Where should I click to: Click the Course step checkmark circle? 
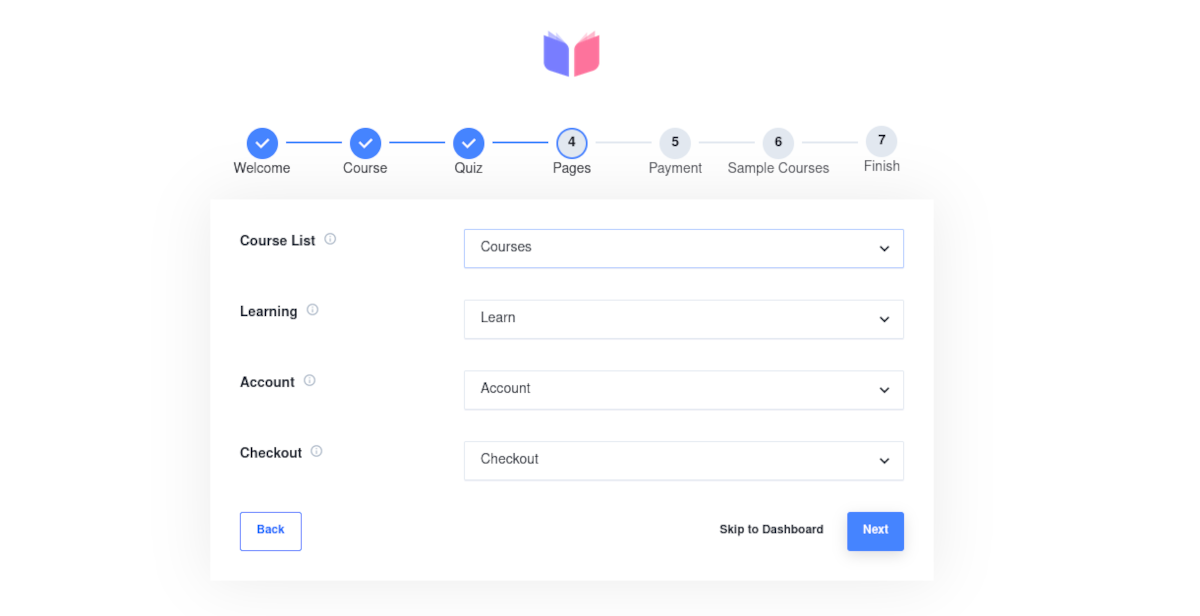365,143
